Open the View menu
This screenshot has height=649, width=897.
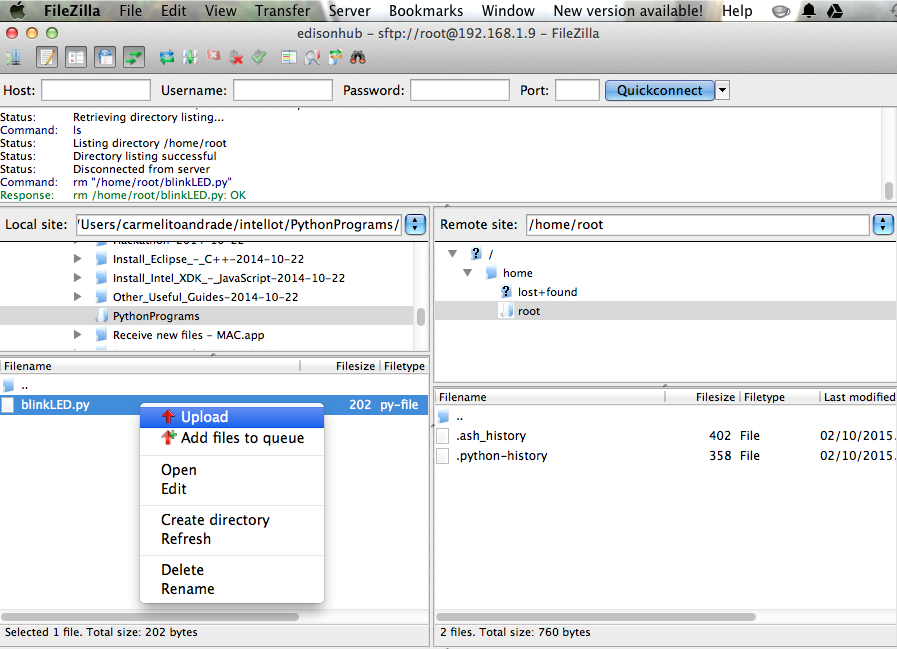point(220,11)
